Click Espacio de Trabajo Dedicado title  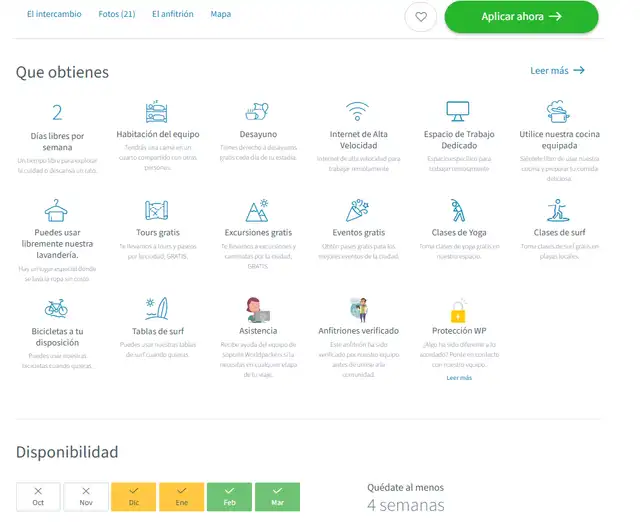click(x=459, y=140)
